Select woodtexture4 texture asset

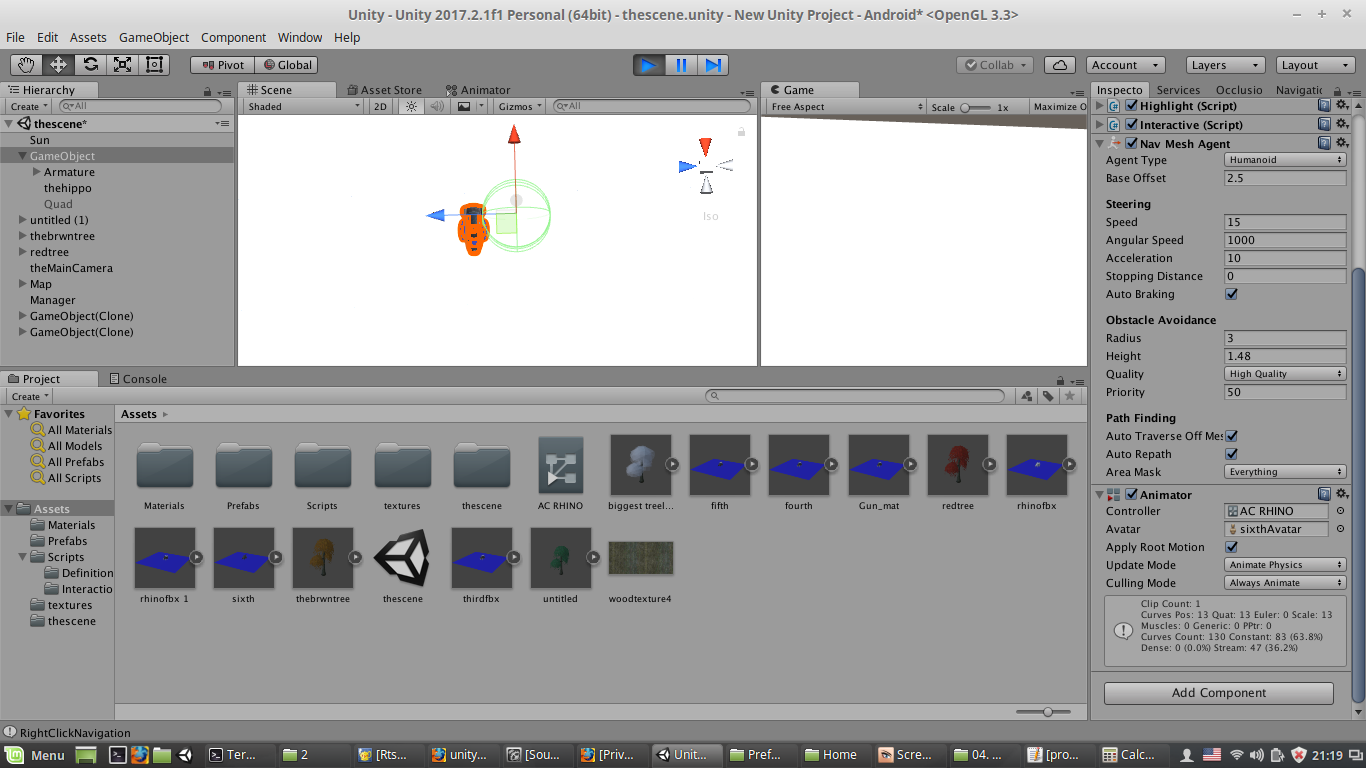(640, 566)
